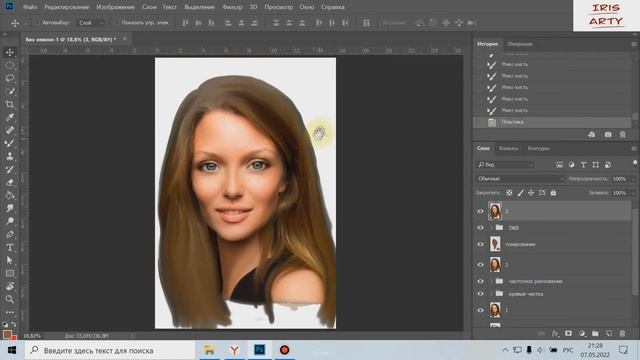Open the Слой auto-select dropdown
This screenshot has height=360, width=640.
(91, 23)
